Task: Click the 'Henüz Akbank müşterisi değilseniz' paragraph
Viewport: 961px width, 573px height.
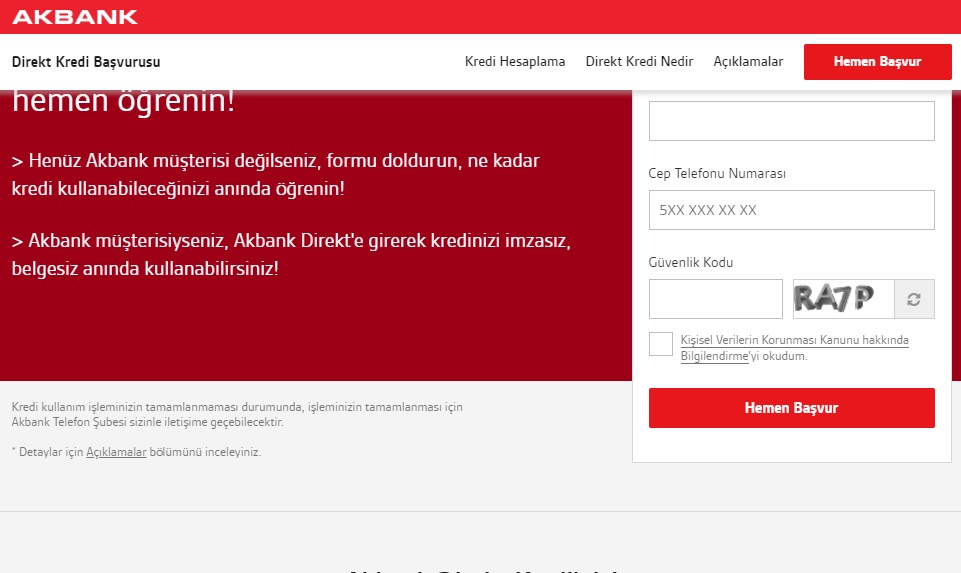Action: 276,175
